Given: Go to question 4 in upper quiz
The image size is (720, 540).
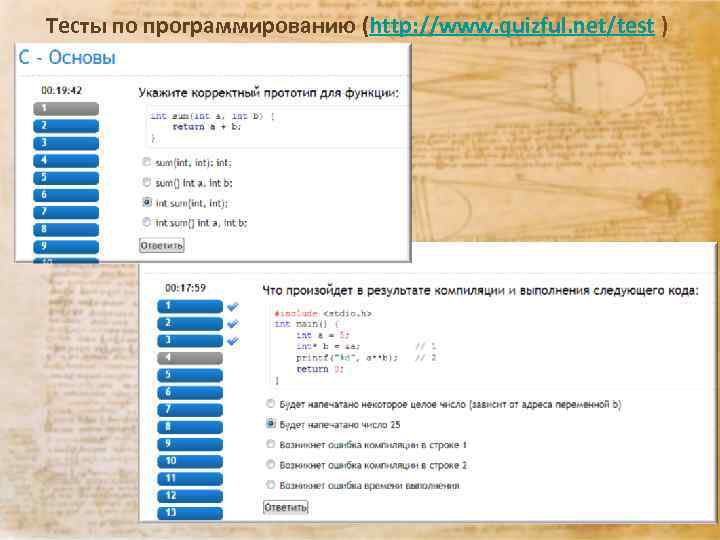Looking at the screenshot, I should [66, 160].
